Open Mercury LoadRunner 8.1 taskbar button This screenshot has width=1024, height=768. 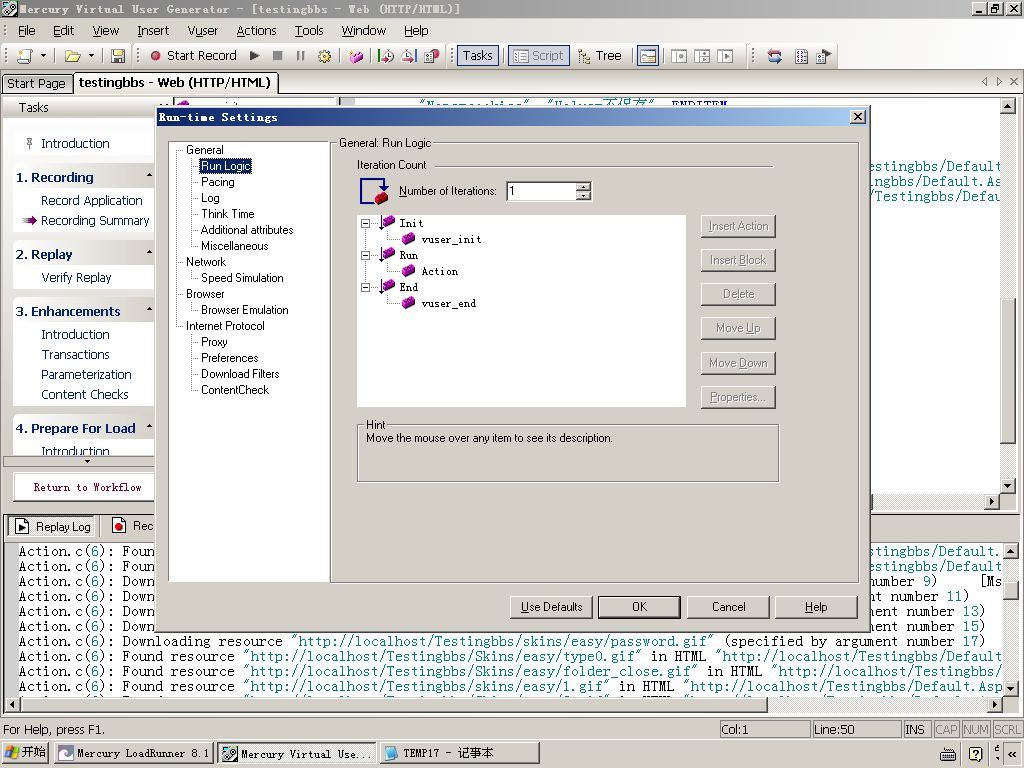pos(133,753)
